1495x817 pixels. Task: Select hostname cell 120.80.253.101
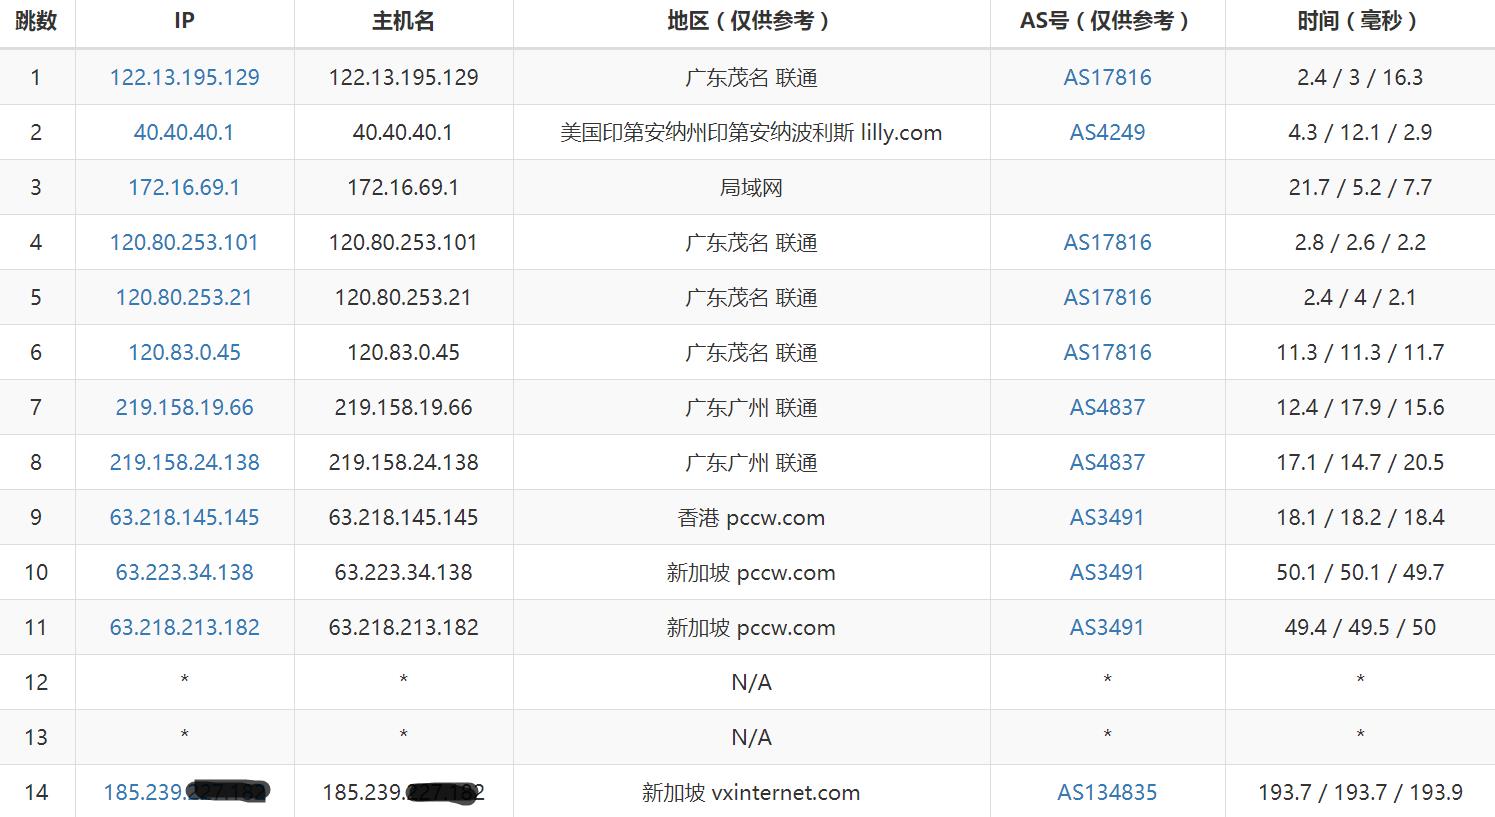pos(403,243)
